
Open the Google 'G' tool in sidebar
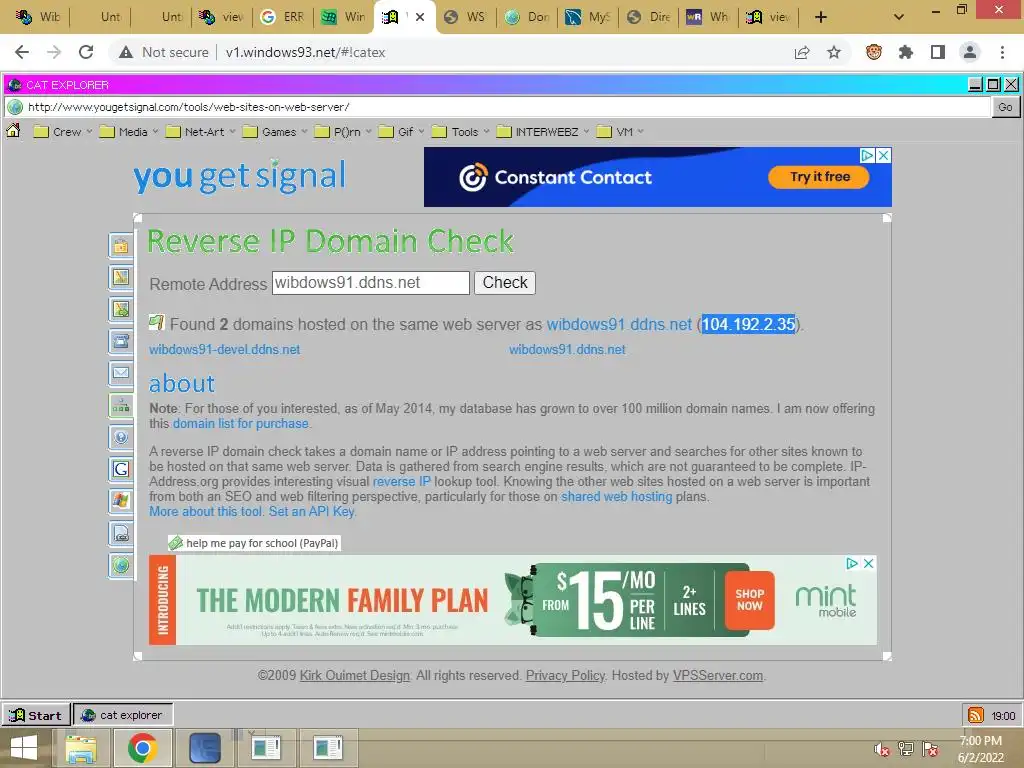pos(121,470)
